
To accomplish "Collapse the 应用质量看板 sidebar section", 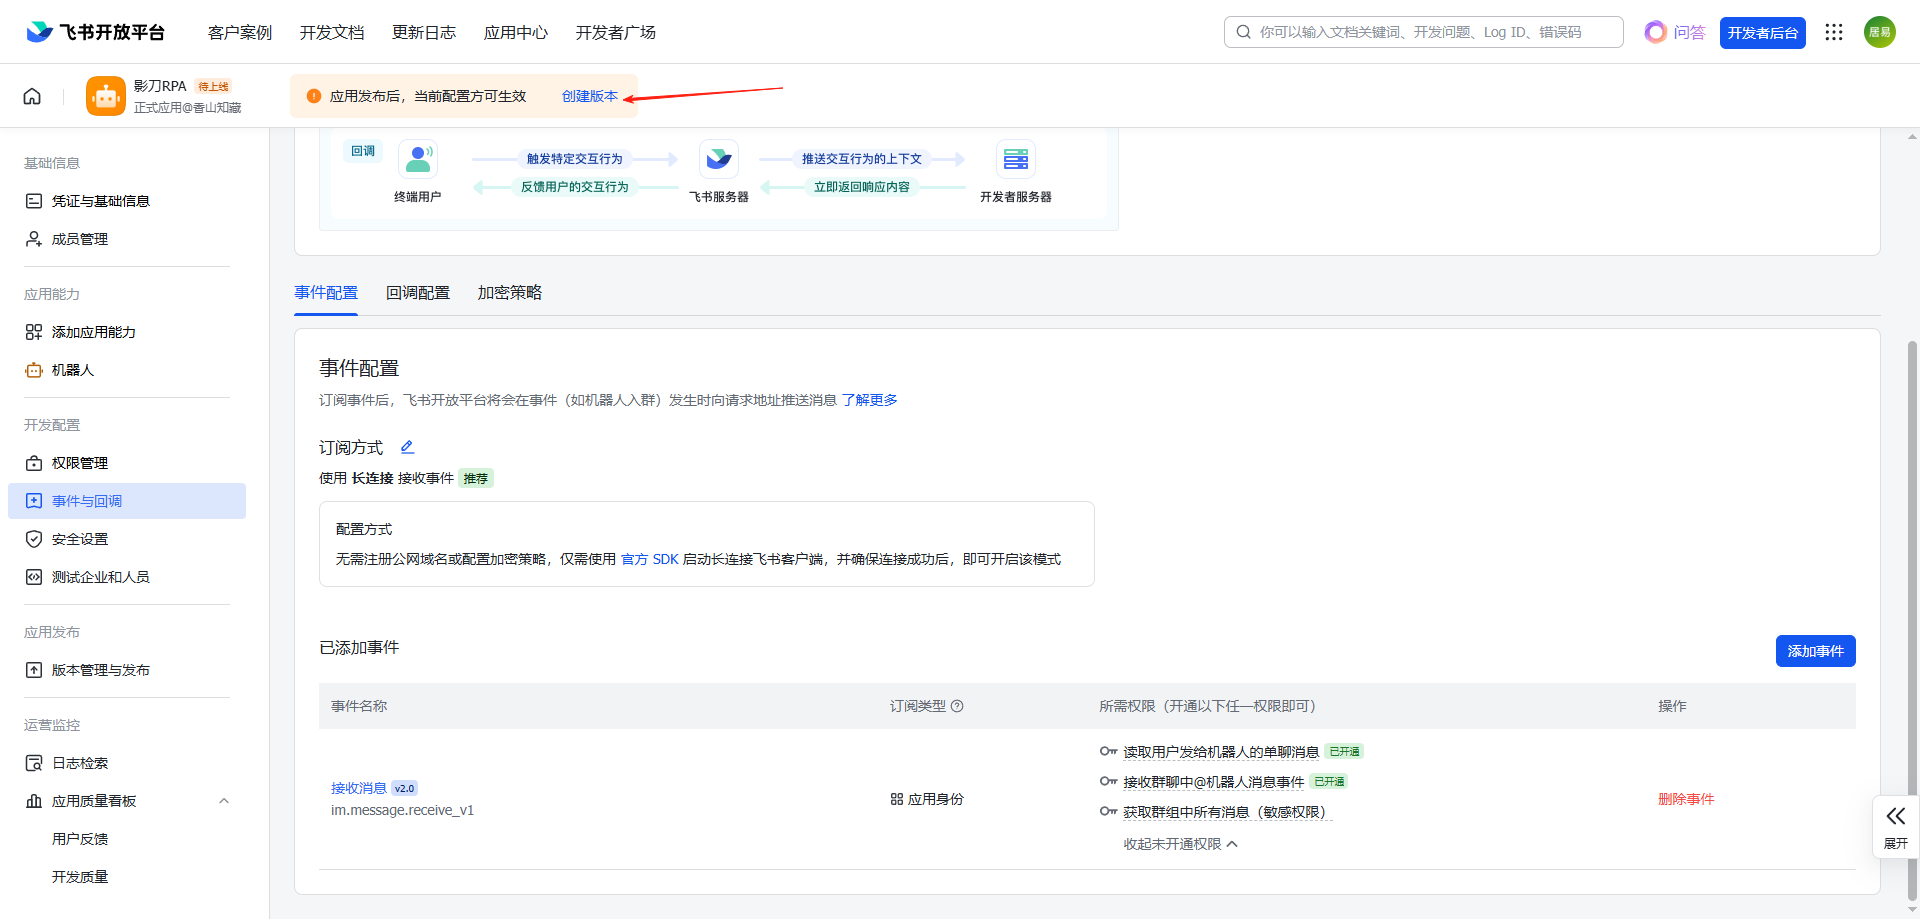I will (224, 801).
